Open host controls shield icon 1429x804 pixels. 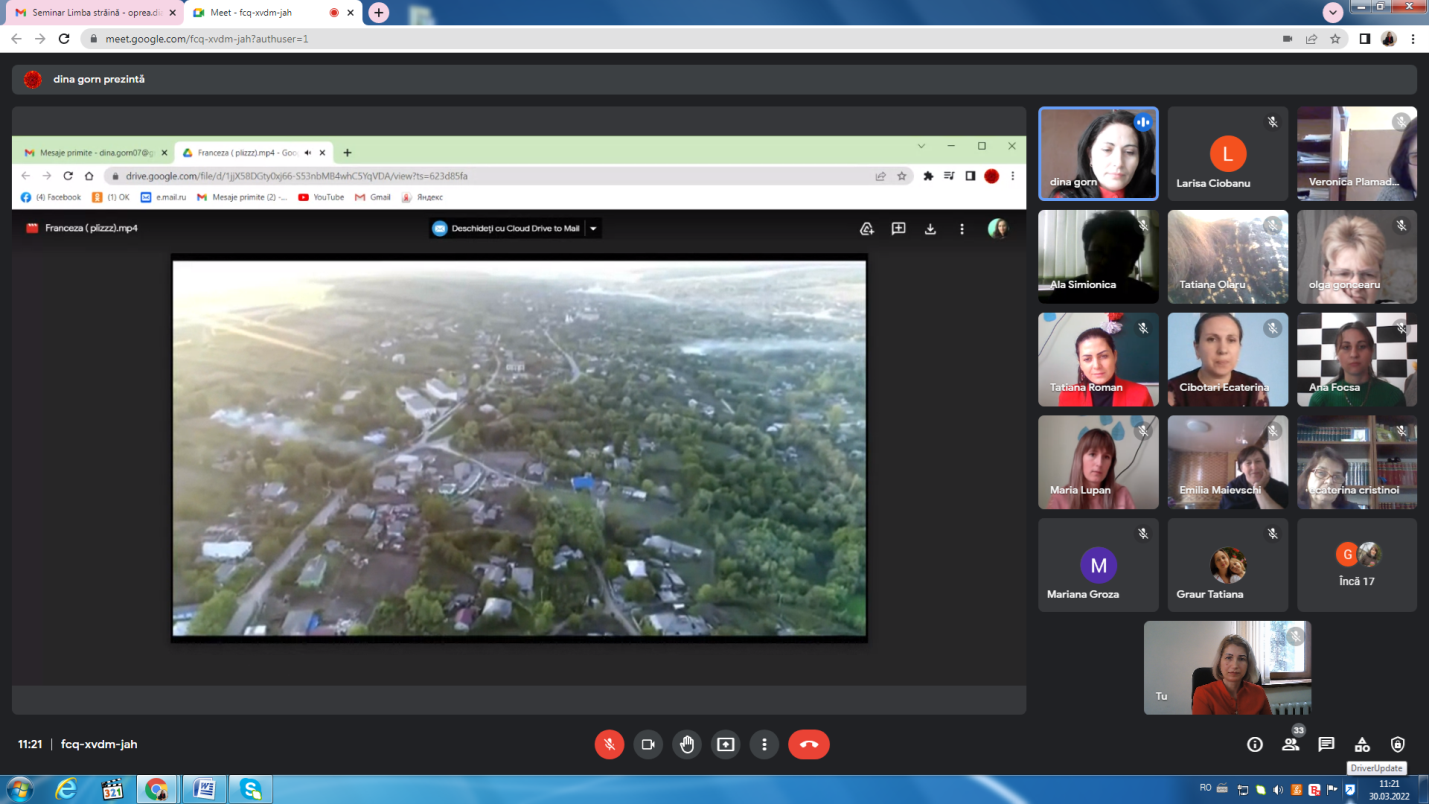pyautogui.click(x=1398, y=744)
